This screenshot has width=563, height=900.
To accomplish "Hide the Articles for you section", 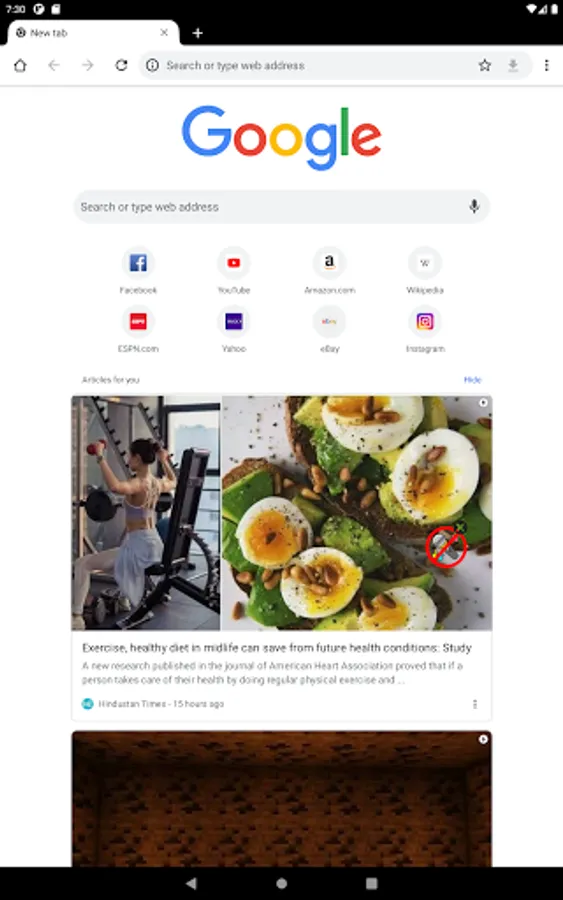I will tap(472, 379).
